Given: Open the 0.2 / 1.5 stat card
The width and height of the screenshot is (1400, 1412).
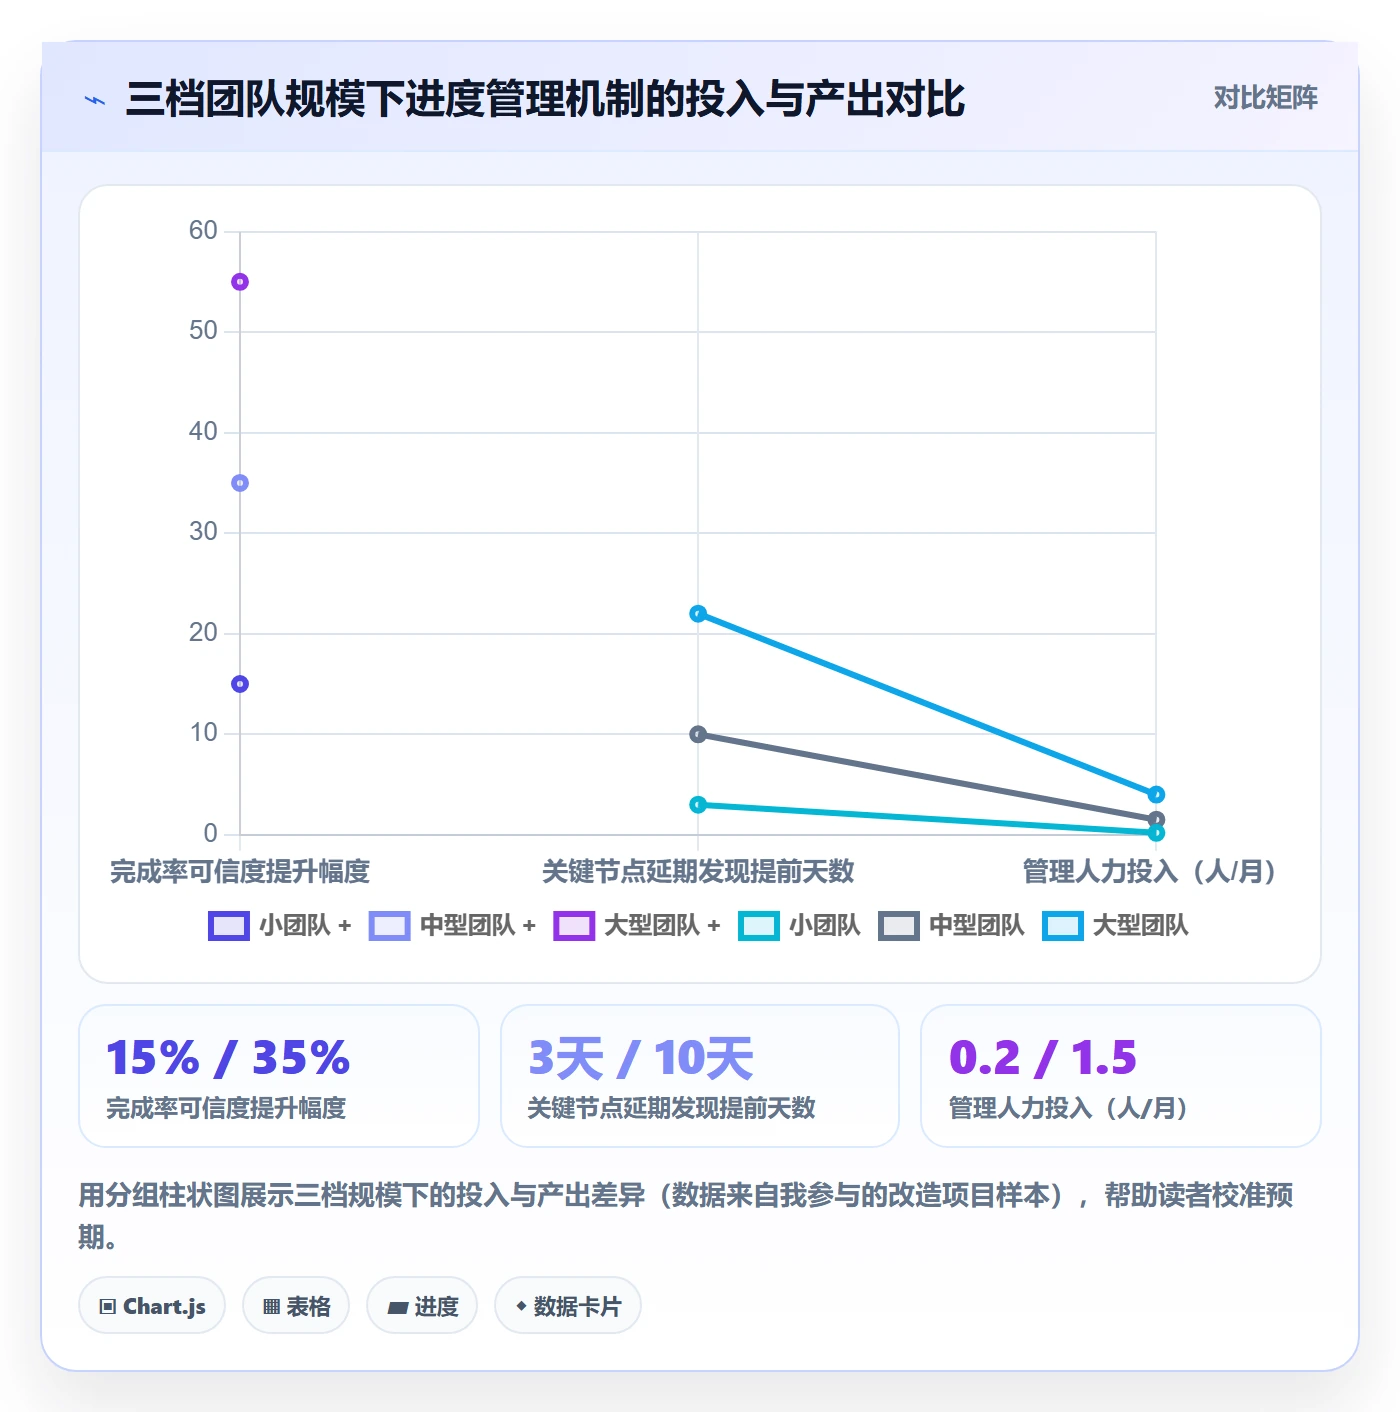Looking at the screenshot, I should (x=1121, y=1076).
